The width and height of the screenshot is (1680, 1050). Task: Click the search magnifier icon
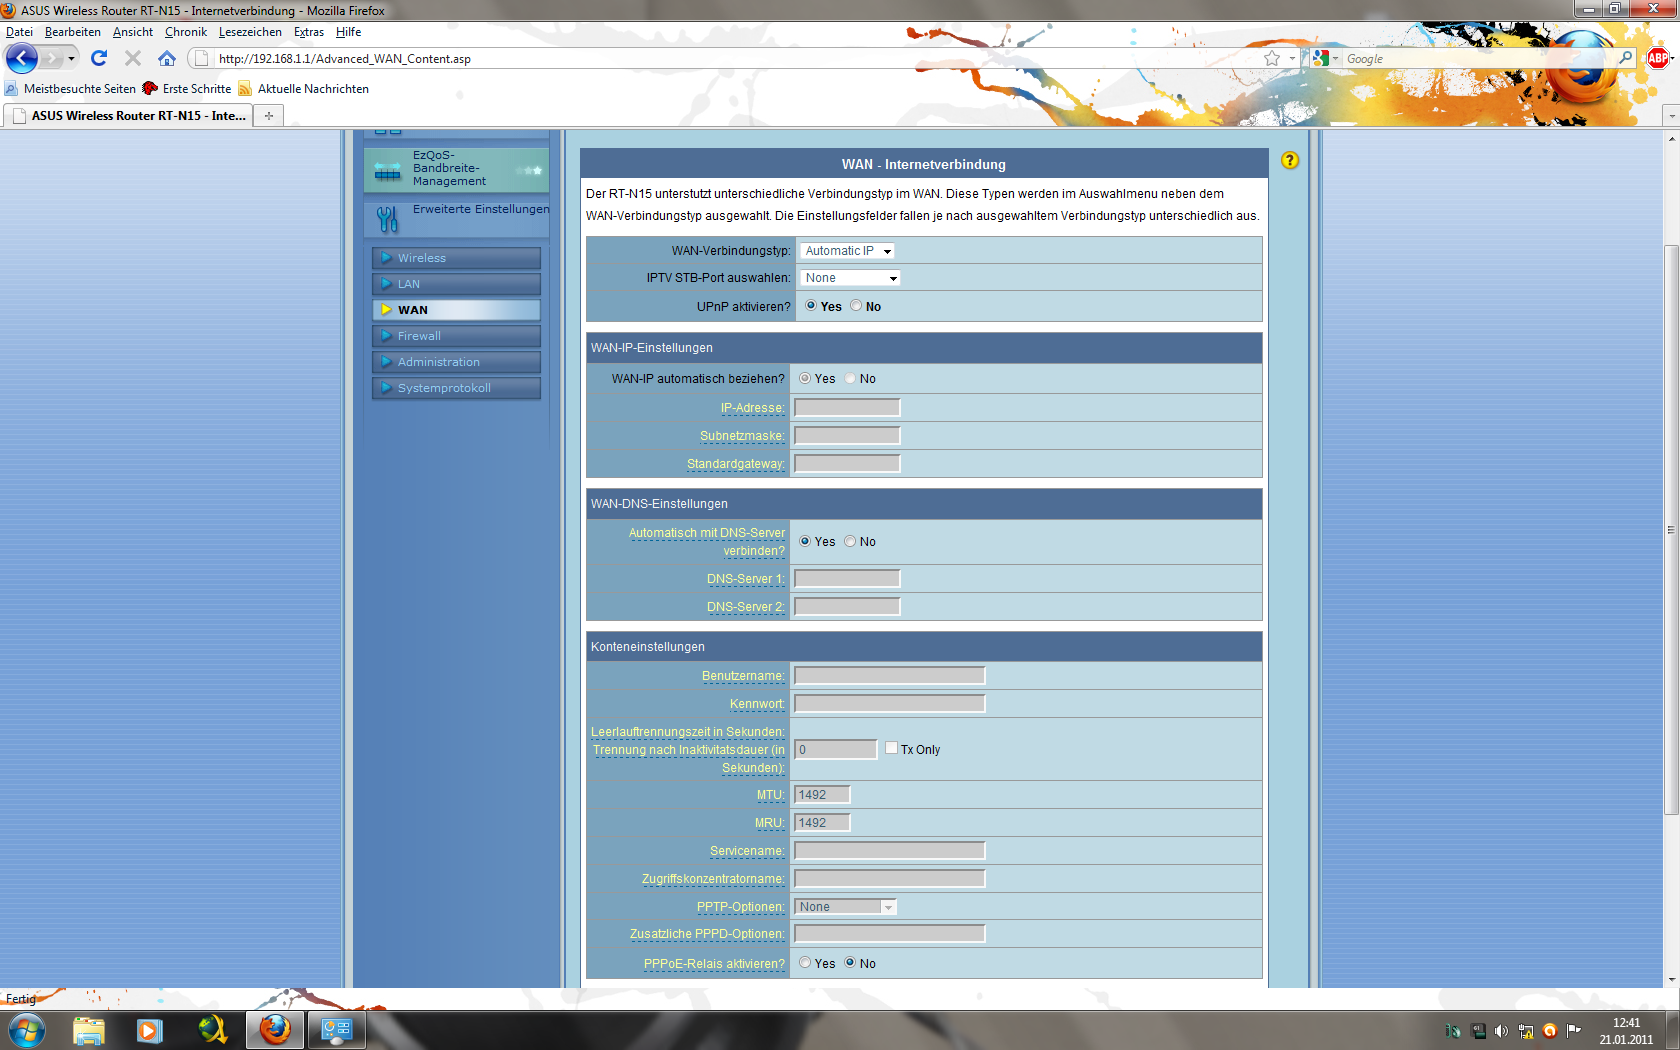[x=1626, y=58]
